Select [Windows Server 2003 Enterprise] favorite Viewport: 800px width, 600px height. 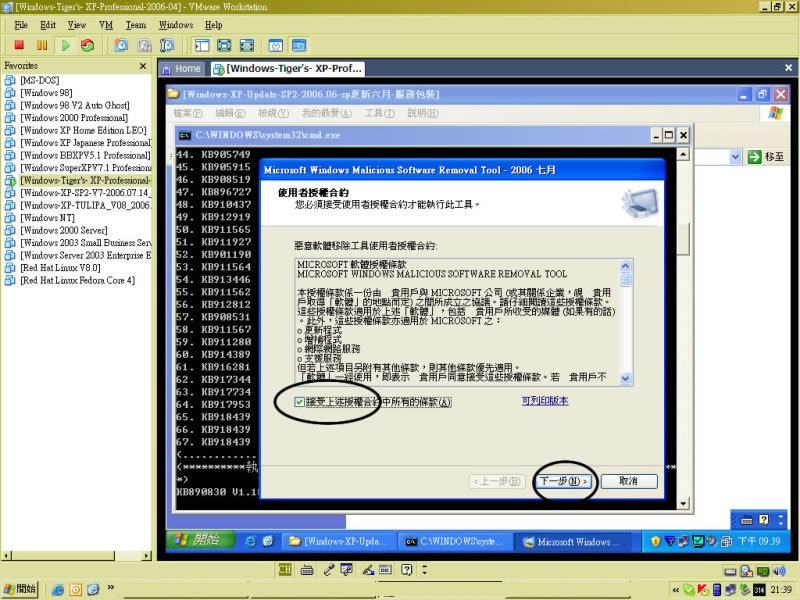click(x=86, y=256)
